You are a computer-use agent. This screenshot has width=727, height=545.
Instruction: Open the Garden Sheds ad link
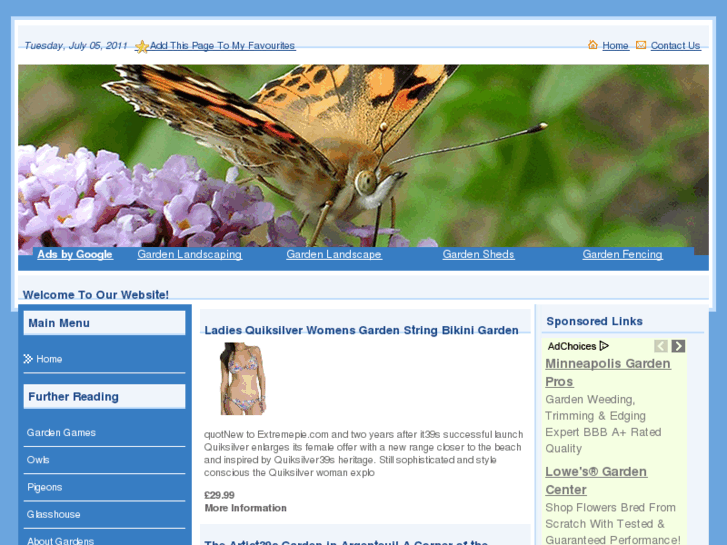point(478,254)
